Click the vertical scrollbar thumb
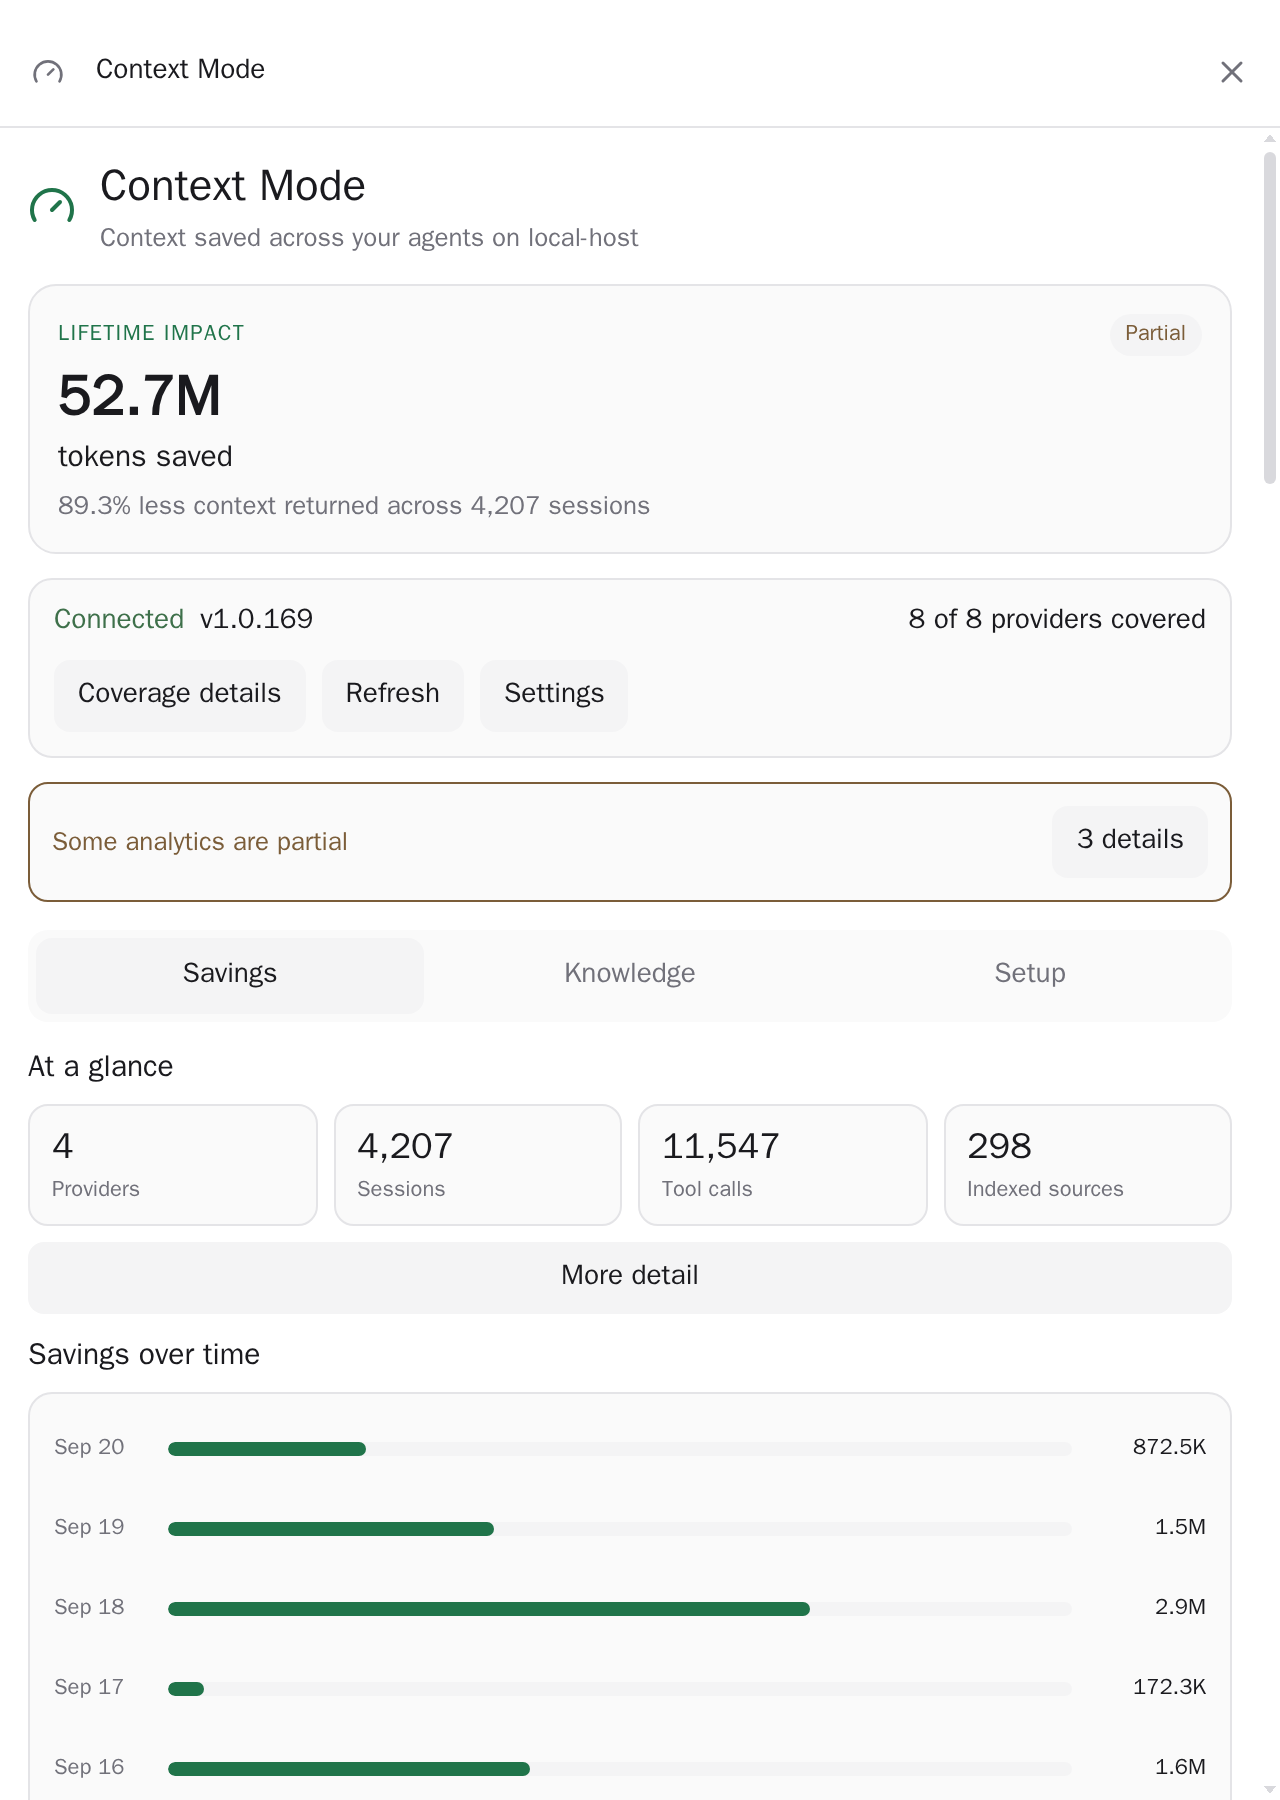 [1270, 318]
